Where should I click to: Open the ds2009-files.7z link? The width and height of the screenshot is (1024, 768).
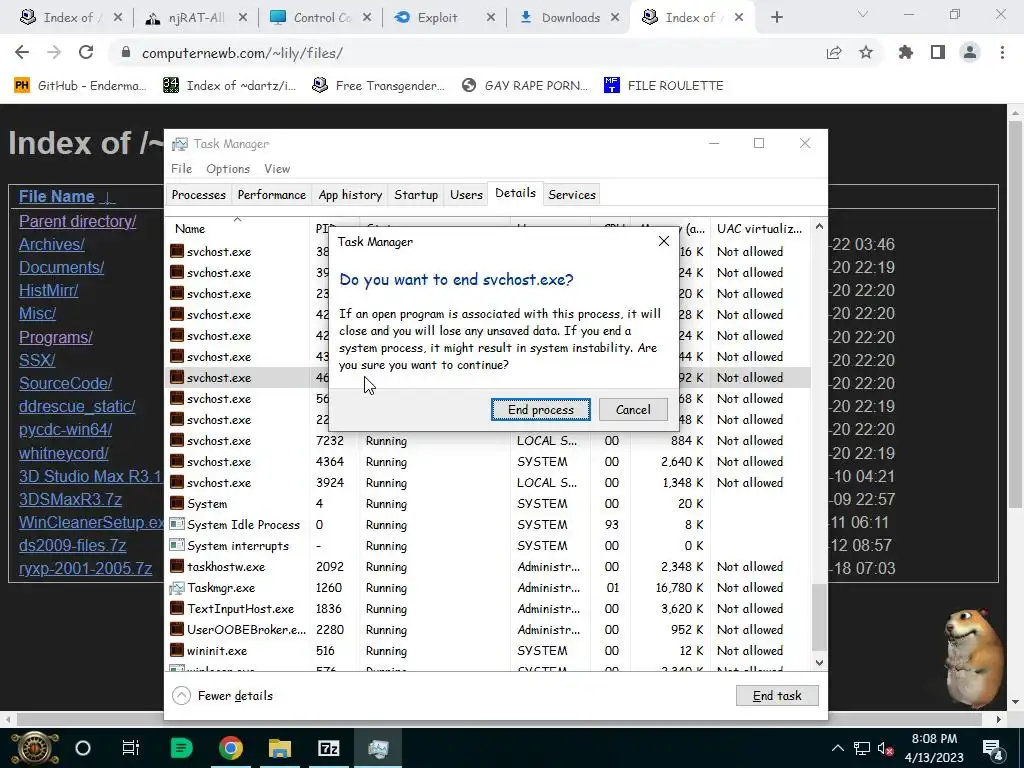(72, 545)
